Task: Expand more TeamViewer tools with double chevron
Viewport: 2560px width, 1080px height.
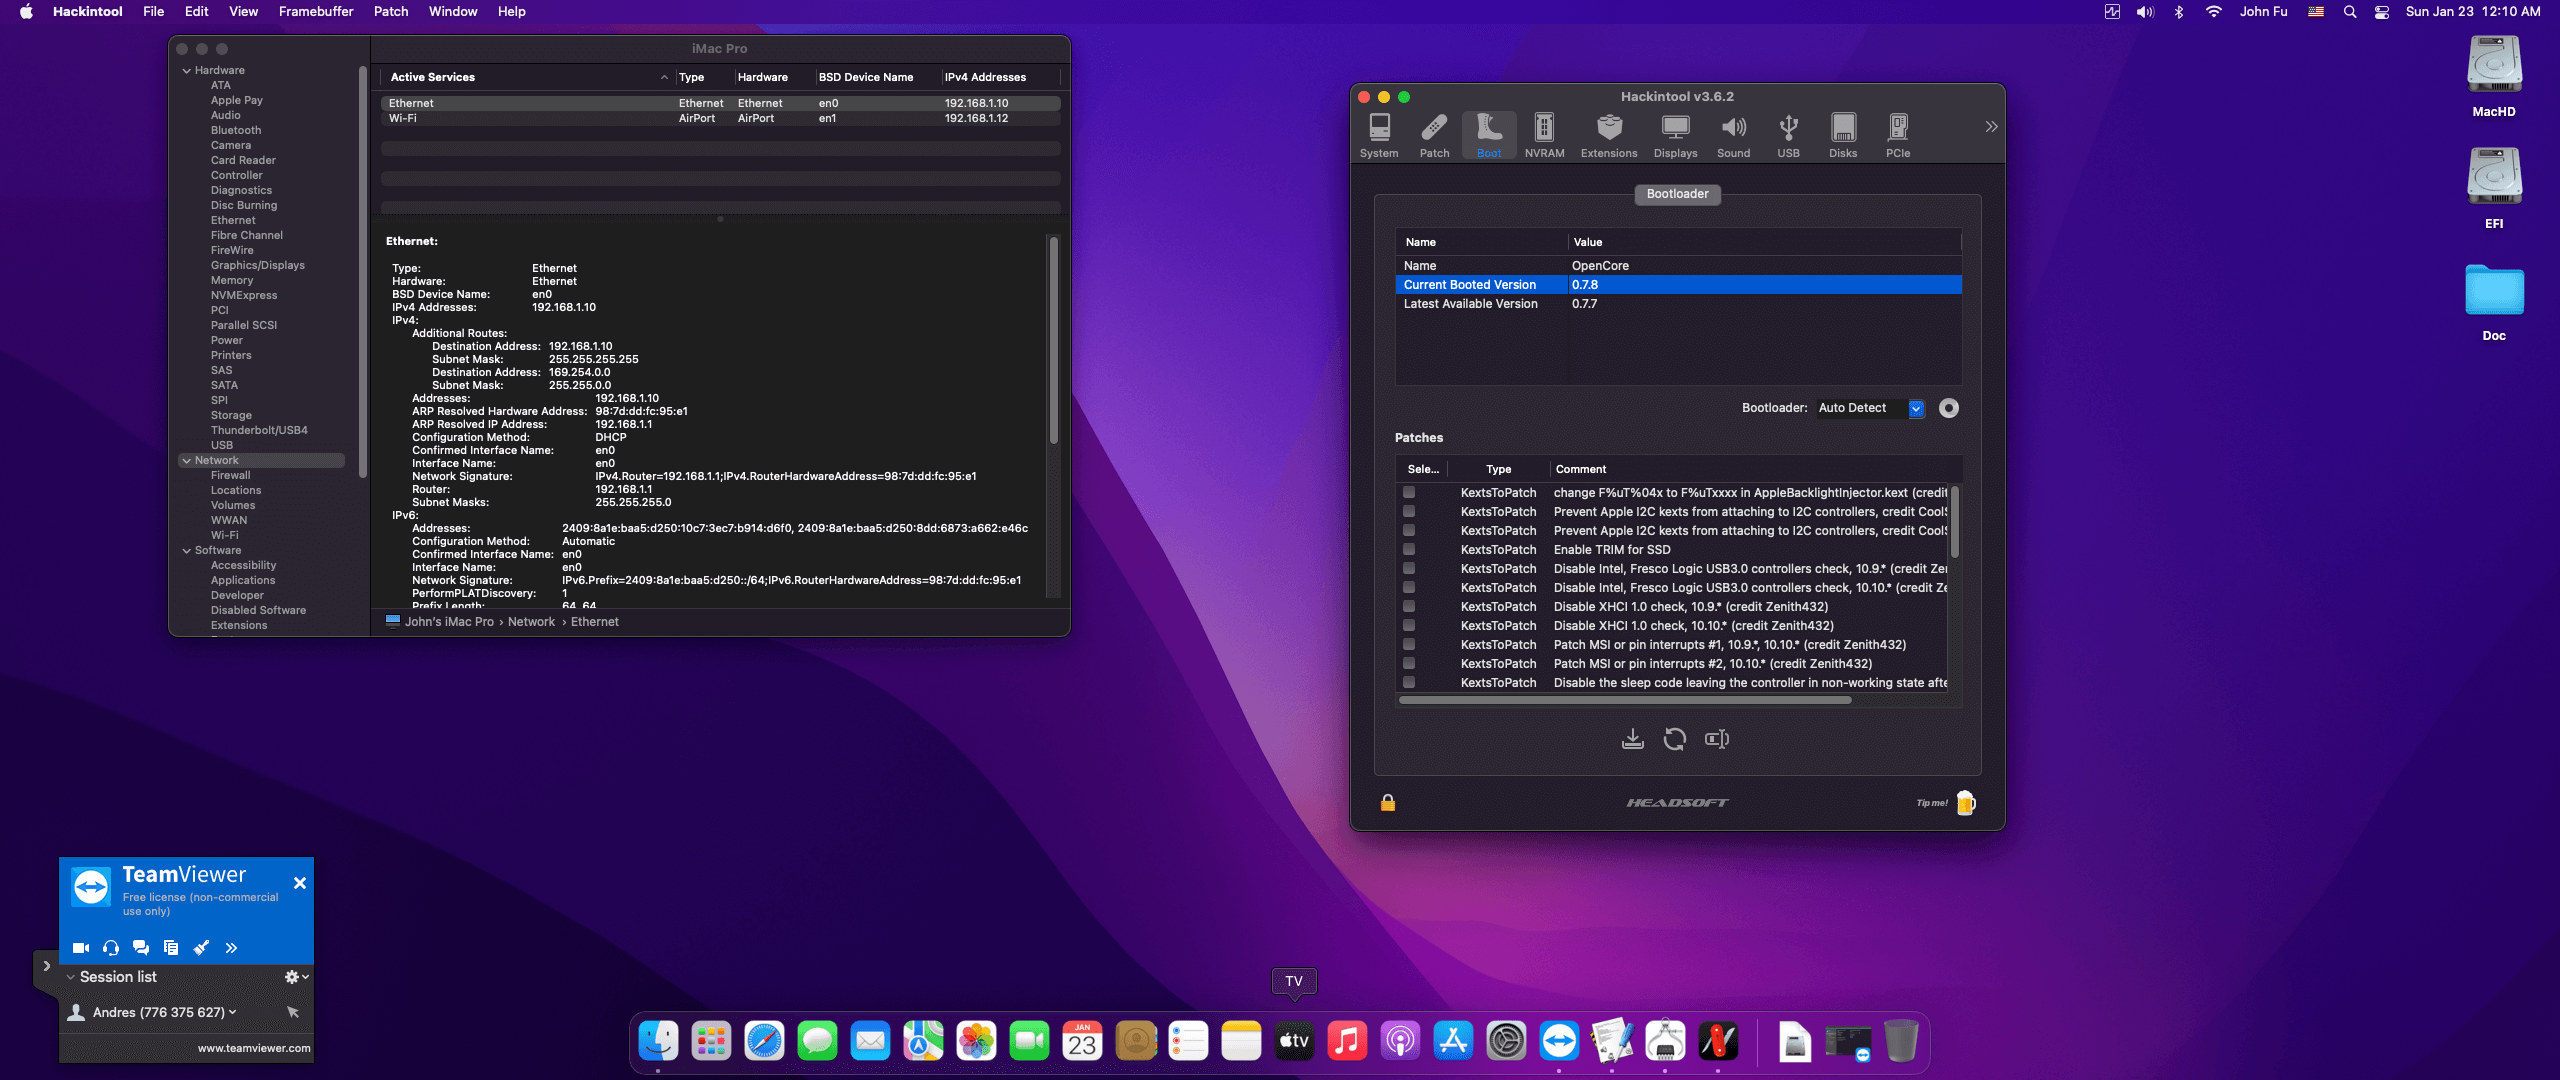Action: 231,948
